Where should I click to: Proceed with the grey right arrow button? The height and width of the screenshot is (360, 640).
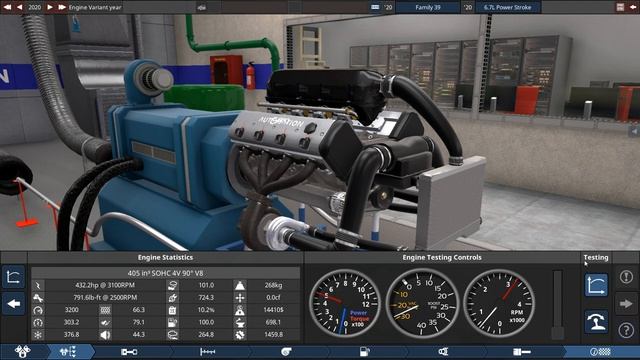pyautogui.click(x=626, y=304)
